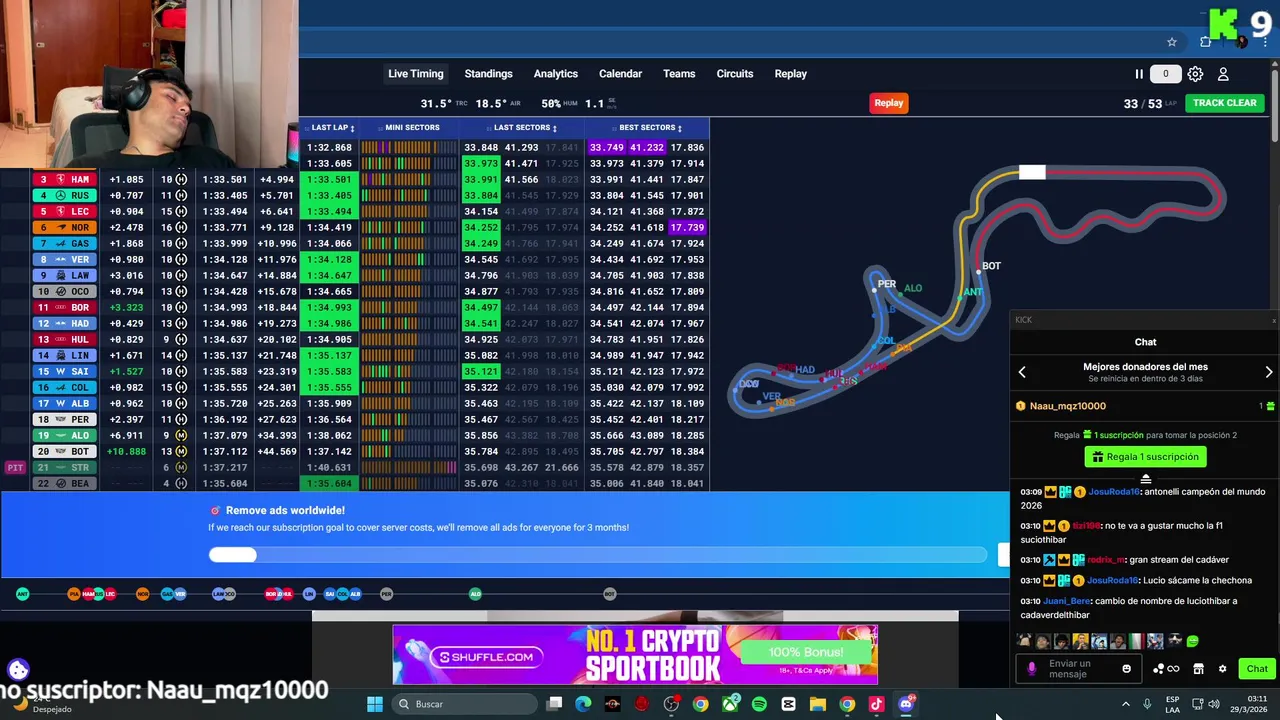The width and height of the screenshot is (1280, 720).
Task: Open Juani_Bere's profile from chat
Action: pos(1066,601)
